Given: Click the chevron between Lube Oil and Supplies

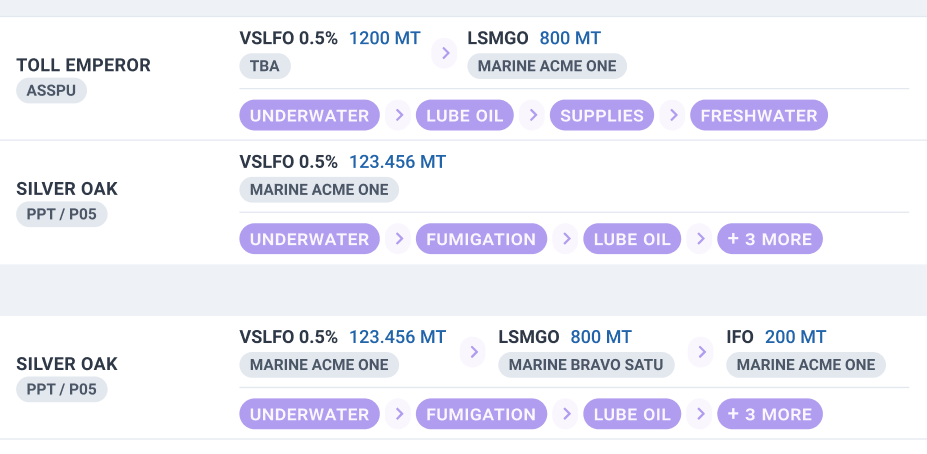Looking at the screenshot, I should 532,115.
